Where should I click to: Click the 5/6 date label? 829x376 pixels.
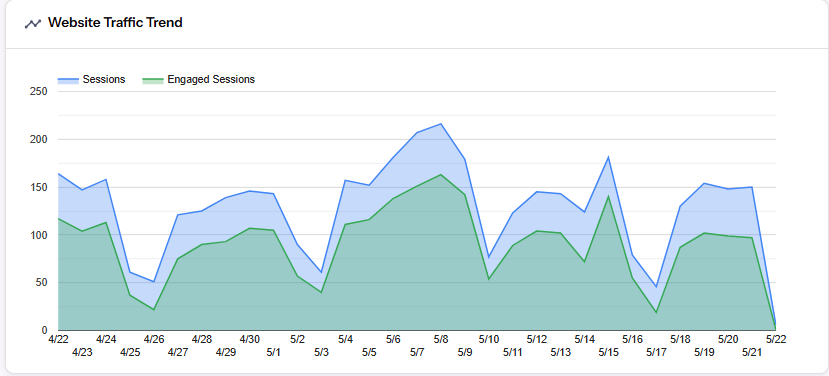click(x=393, y=340)
